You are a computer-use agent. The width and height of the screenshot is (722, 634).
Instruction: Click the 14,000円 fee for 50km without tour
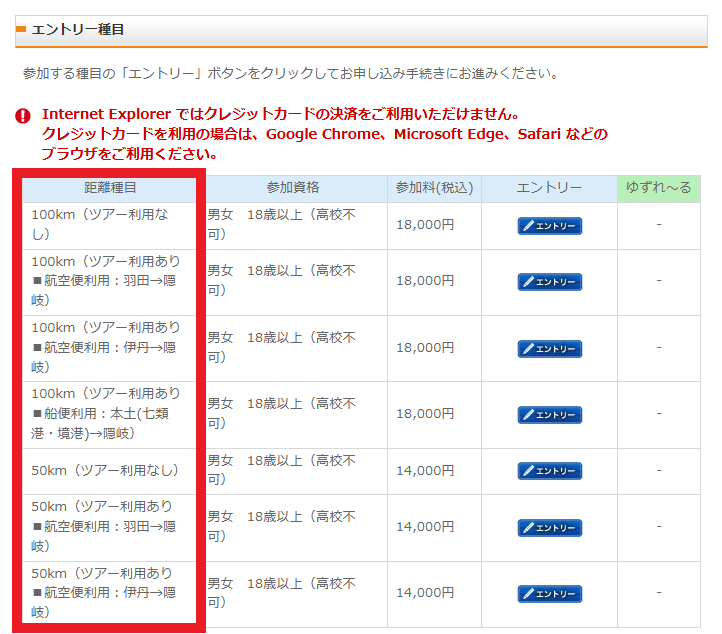pyautogui.click(x=425, y=471)
